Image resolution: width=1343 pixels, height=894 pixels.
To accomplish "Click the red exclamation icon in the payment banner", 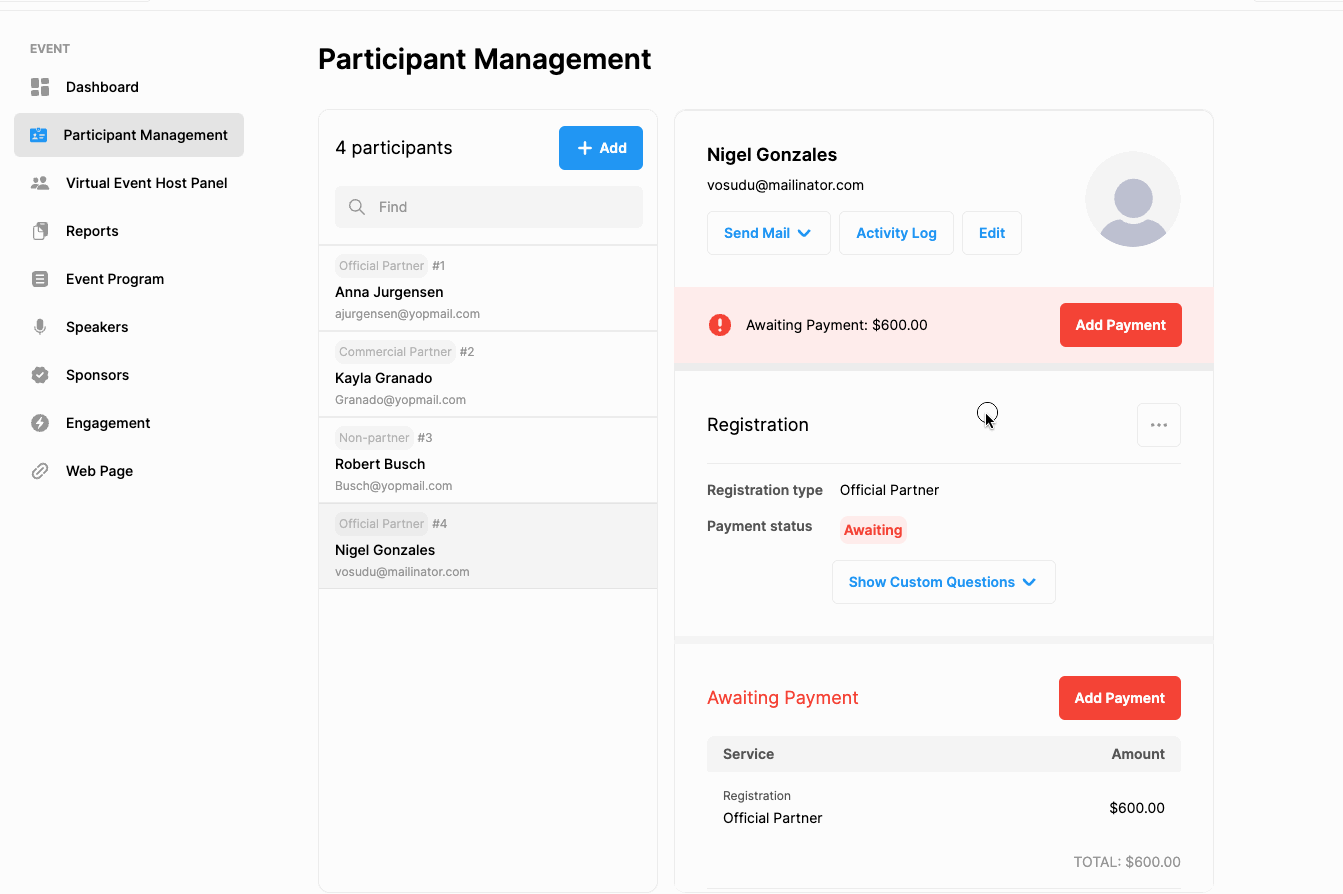I will pos(719,325).
